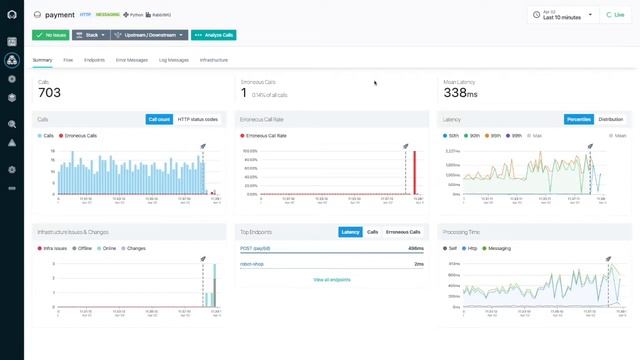This screenshot has width=640, height=360.
Task: Select Call count view in Calls panel
Action: coord(159,119)
